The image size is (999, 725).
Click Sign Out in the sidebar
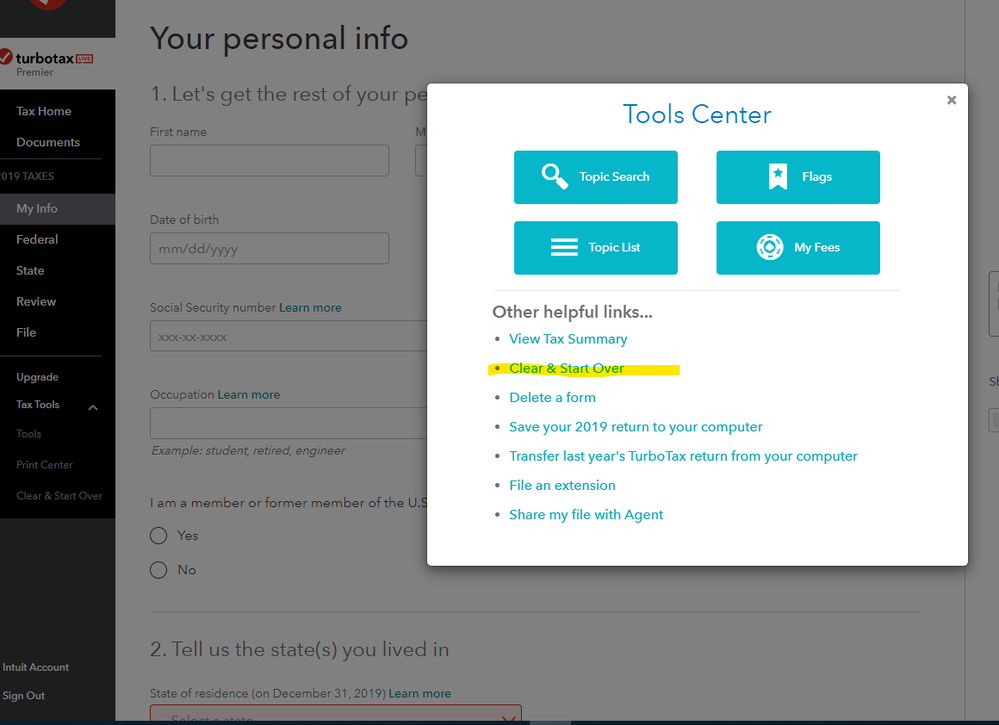pyautogui.click(x=24, y=696)
